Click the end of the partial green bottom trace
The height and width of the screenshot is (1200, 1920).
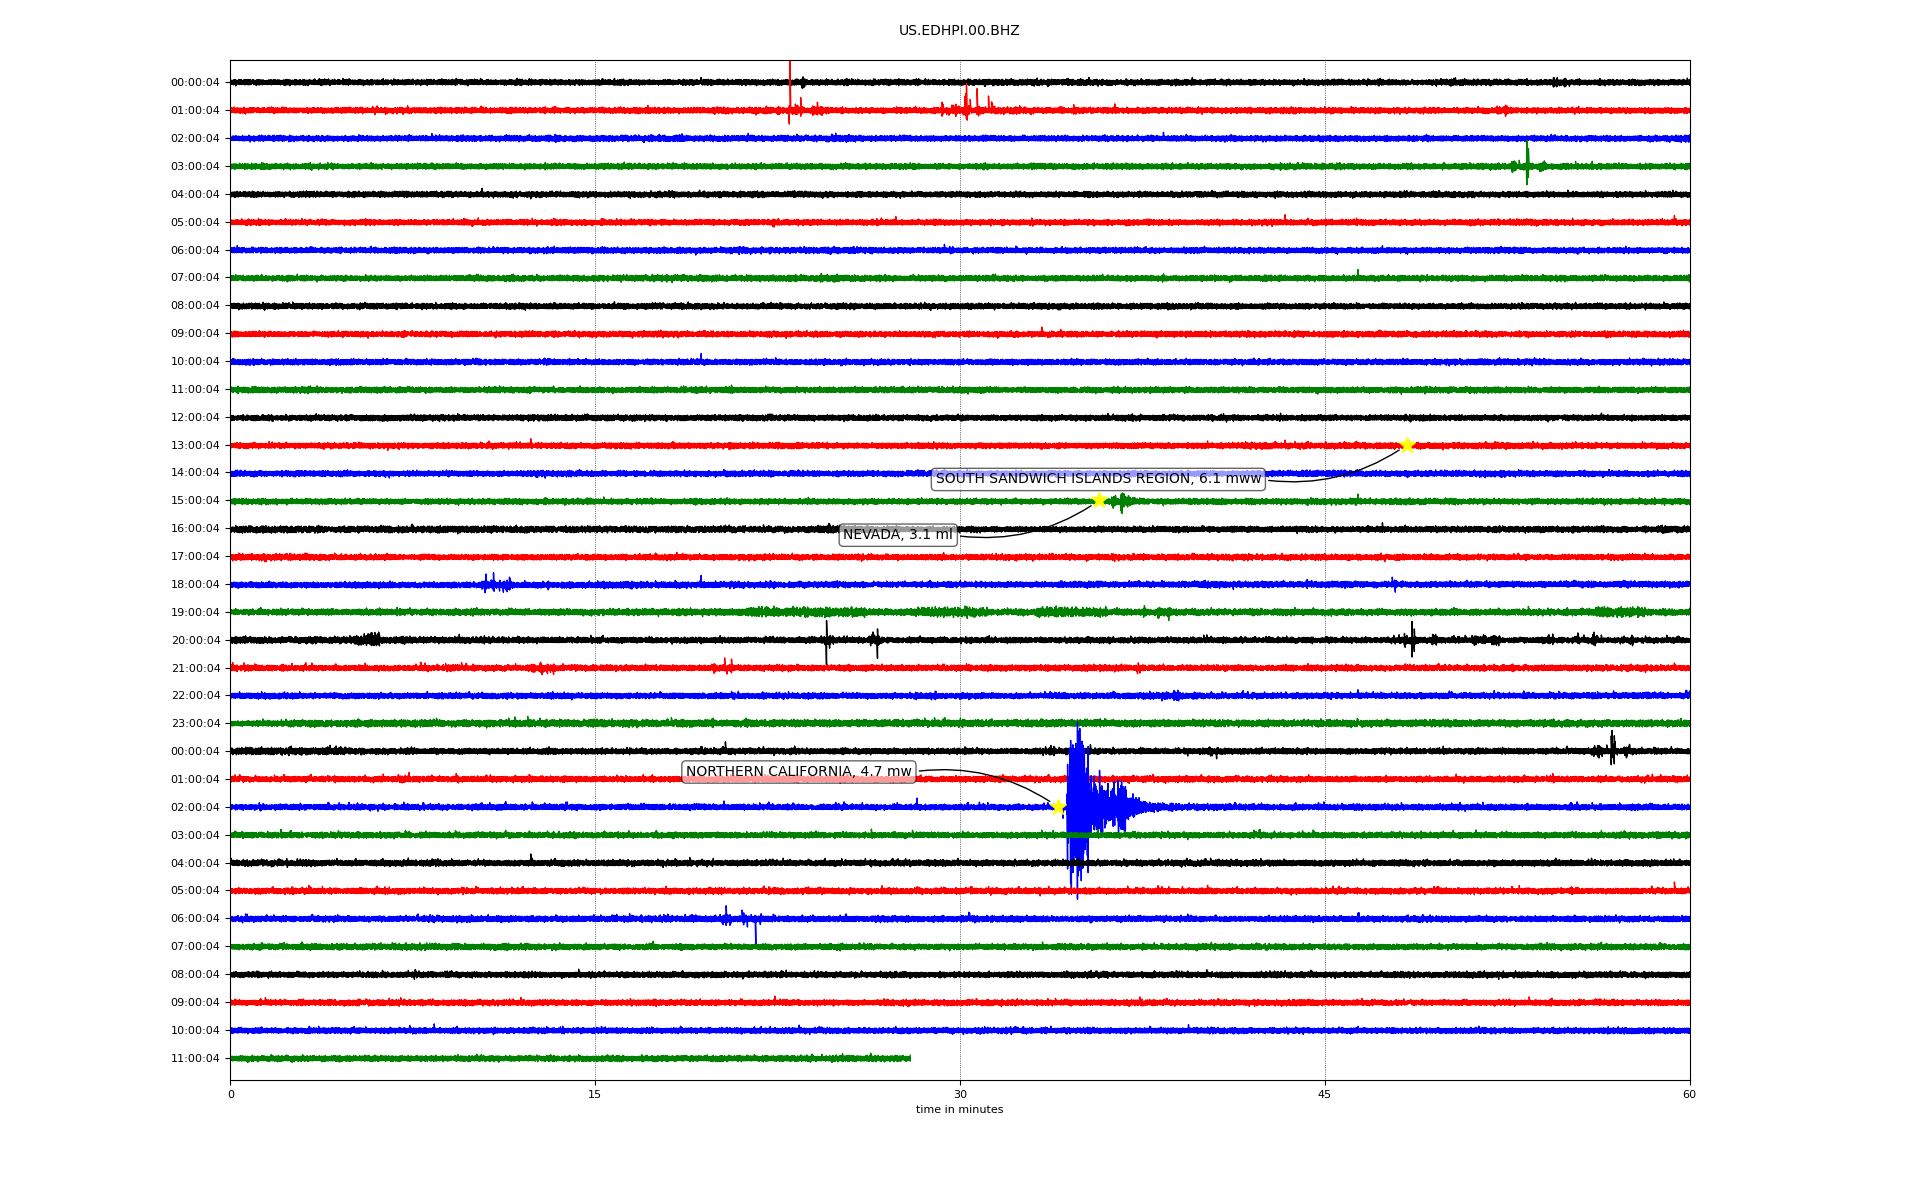[909, 1058]
